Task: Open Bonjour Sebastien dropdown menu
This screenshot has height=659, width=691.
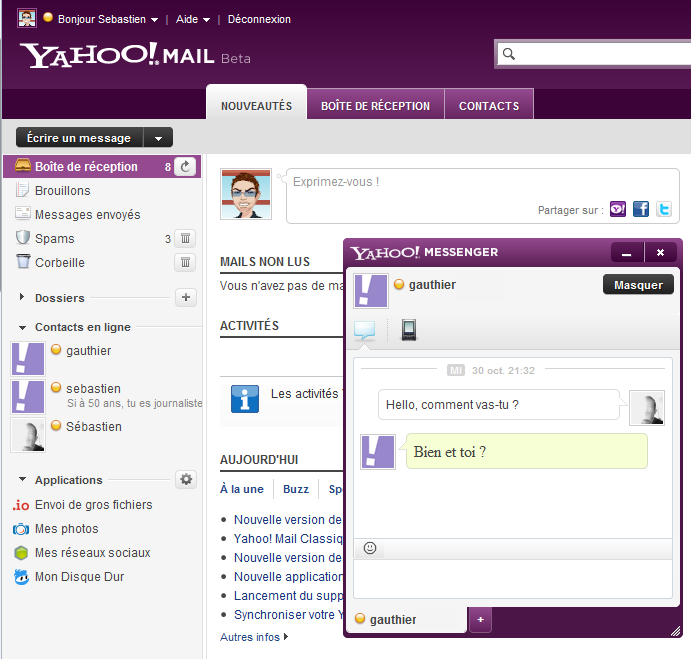Action: pyautogui.click(x=108, y=19)
